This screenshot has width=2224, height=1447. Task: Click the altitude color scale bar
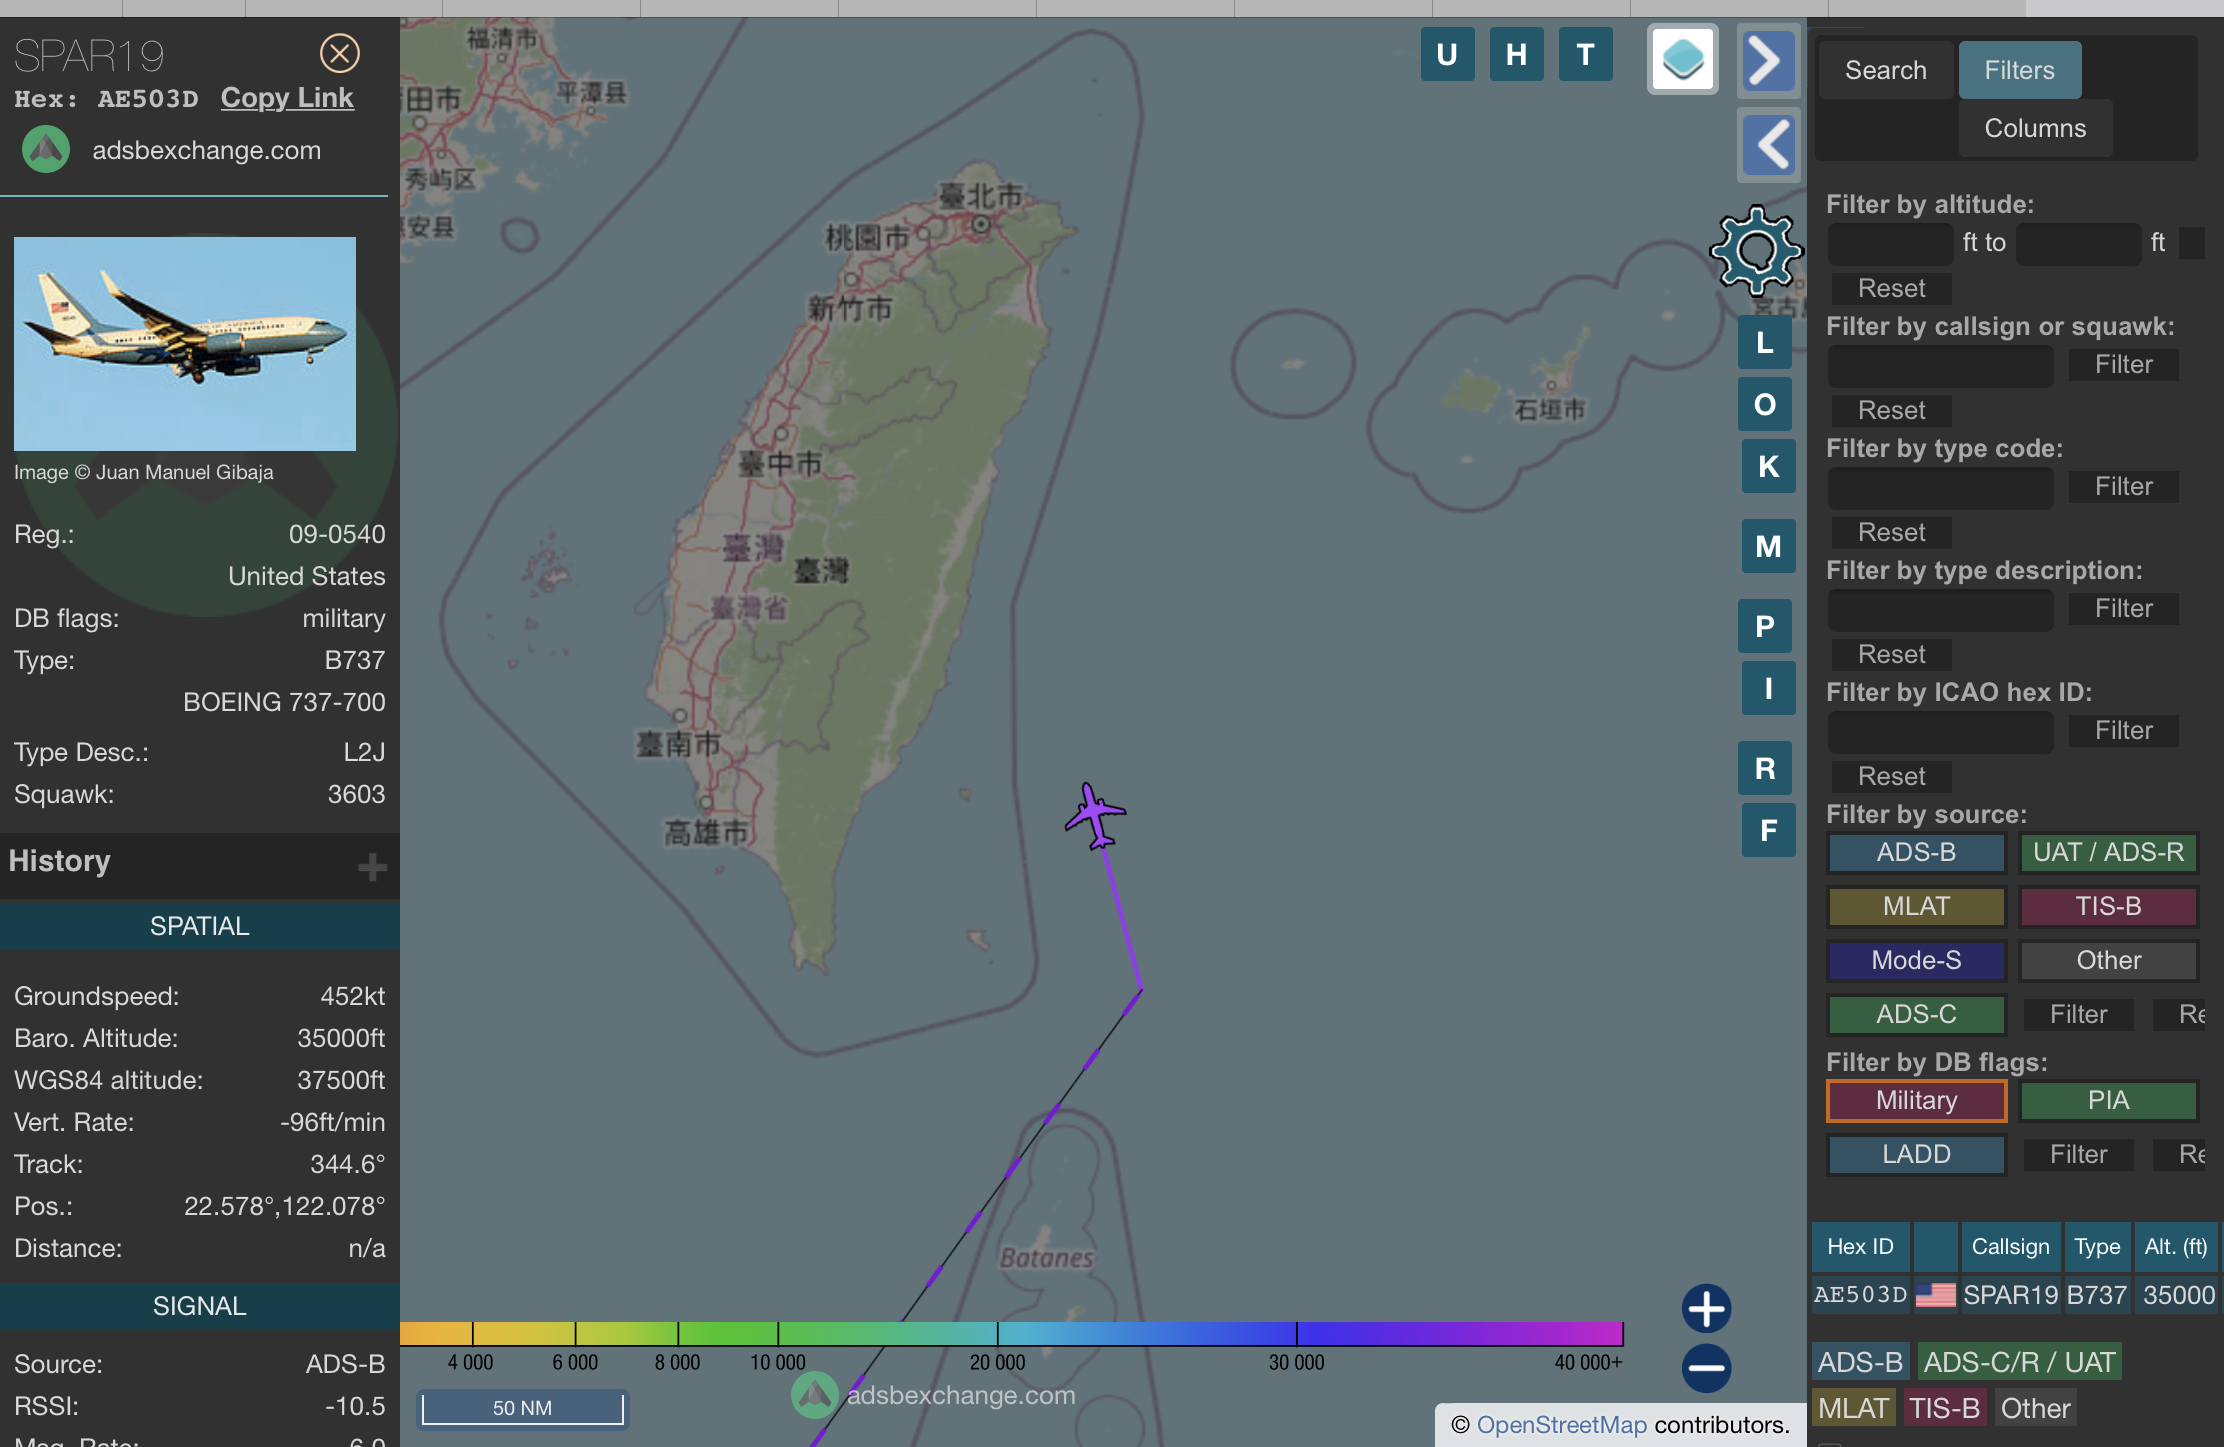(1011, 1334)
